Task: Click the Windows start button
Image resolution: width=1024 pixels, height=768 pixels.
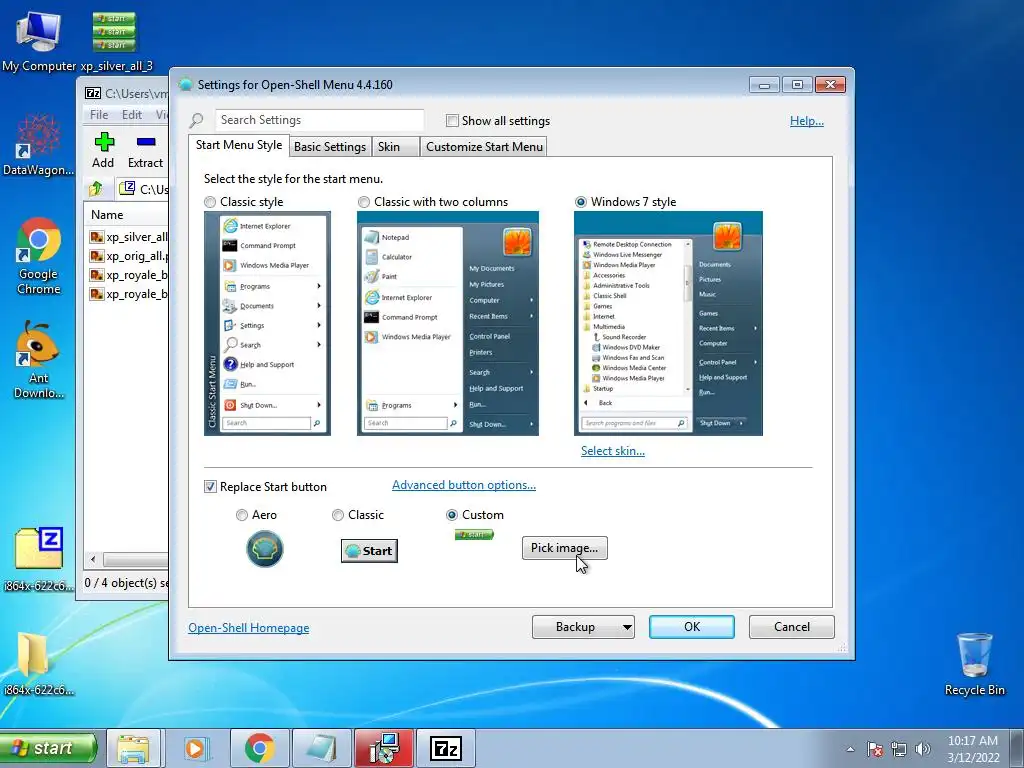Action: [x=48, y=748]
